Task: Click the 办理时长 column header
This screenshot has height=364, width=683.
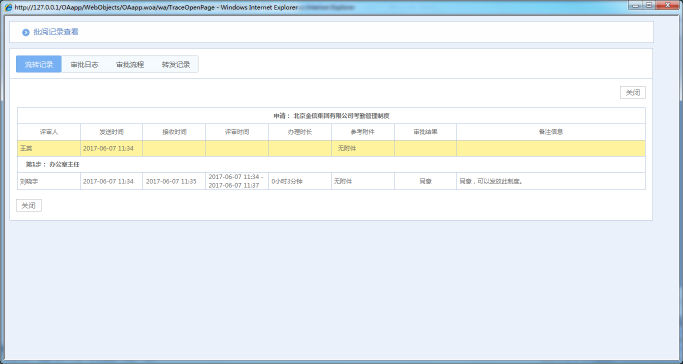Action: [300, 132]
